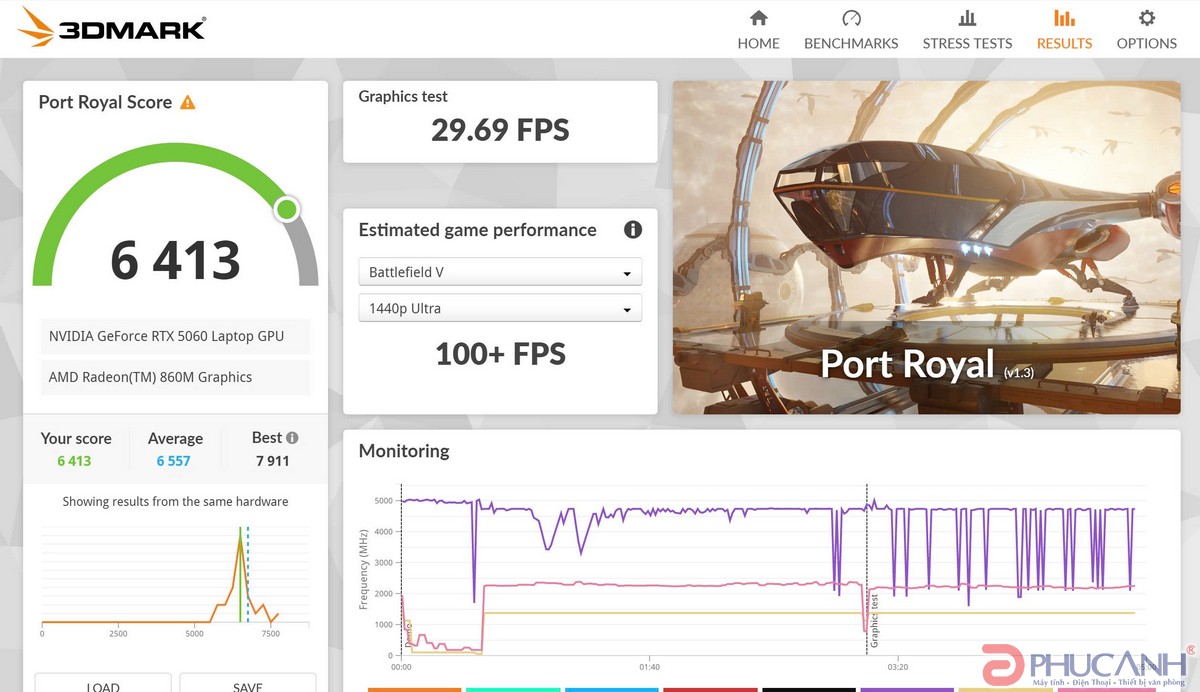Open the BENCHMARKS menu item
The height and width of the screenshot is (692, 1200).
851,43
